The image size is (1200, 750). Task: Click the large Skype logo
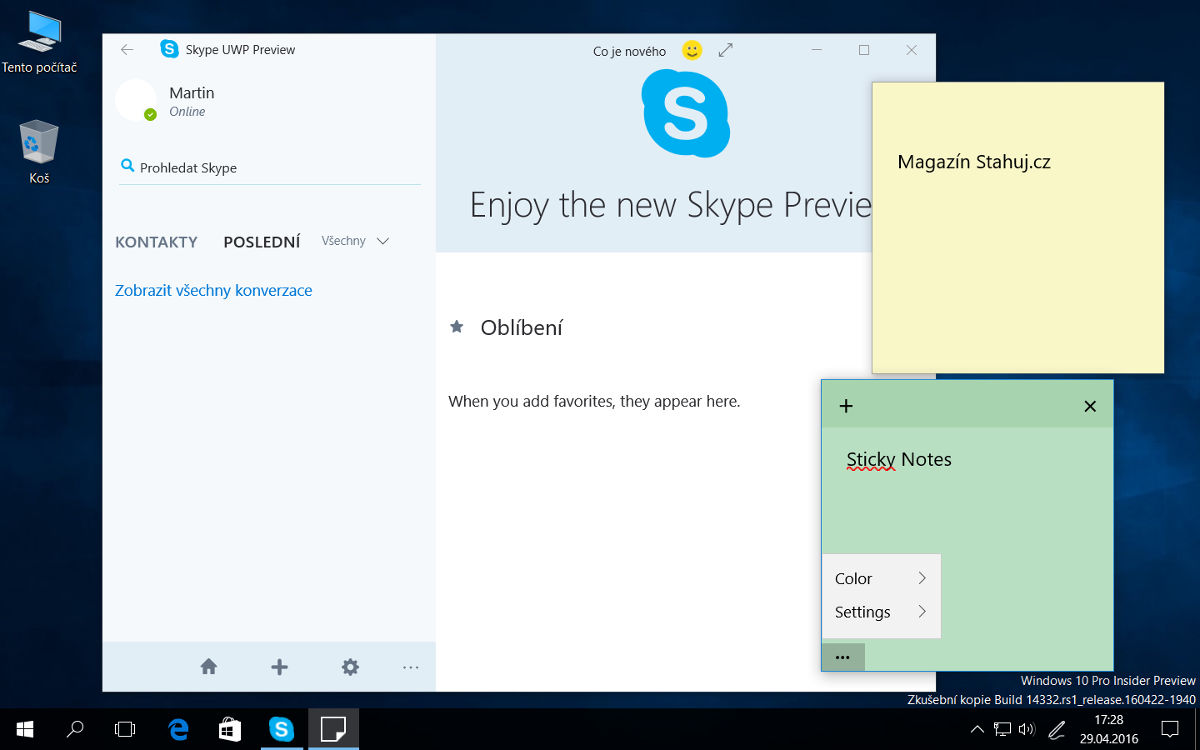coord(686,113)
